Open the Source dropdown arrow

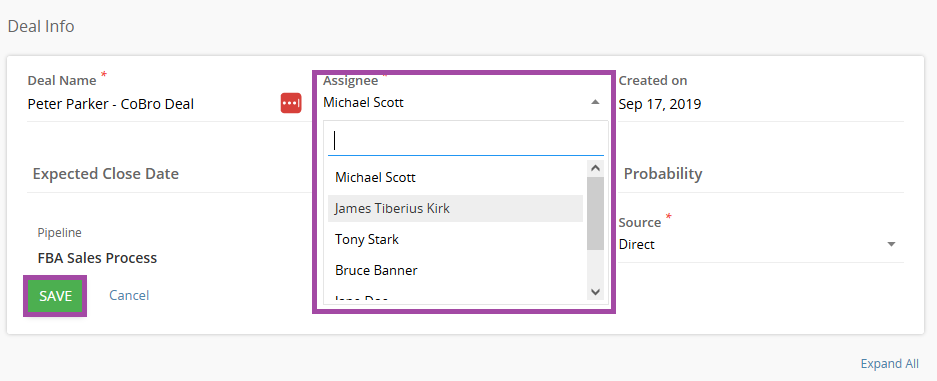891,244
